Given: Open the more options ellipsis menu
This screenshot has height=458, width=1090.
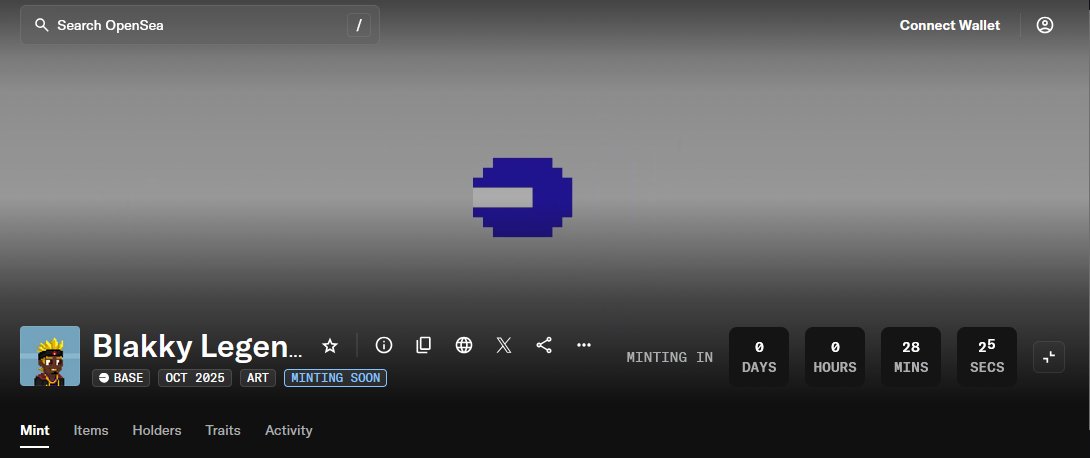Looking at the screenshot, I should tap(584, 345).
